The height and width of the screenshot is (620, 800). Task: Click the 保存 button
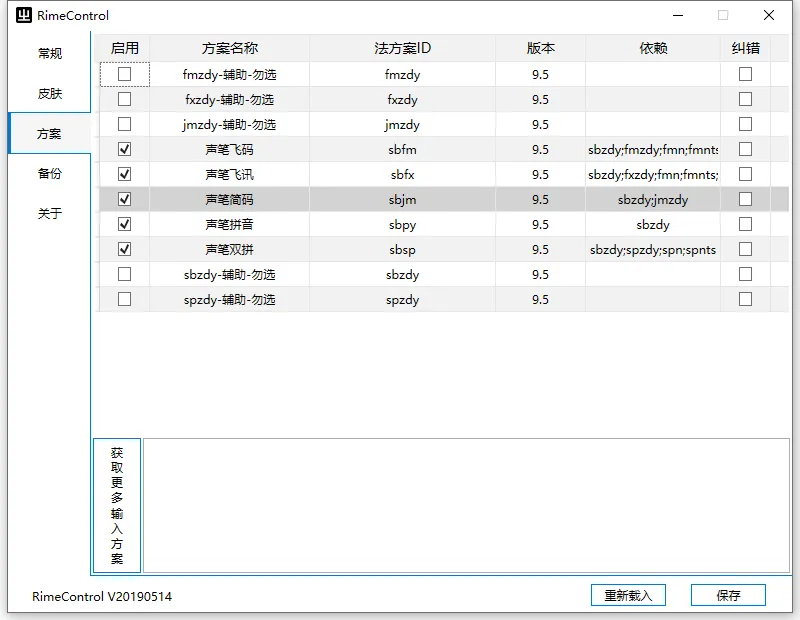click(728, 595)
